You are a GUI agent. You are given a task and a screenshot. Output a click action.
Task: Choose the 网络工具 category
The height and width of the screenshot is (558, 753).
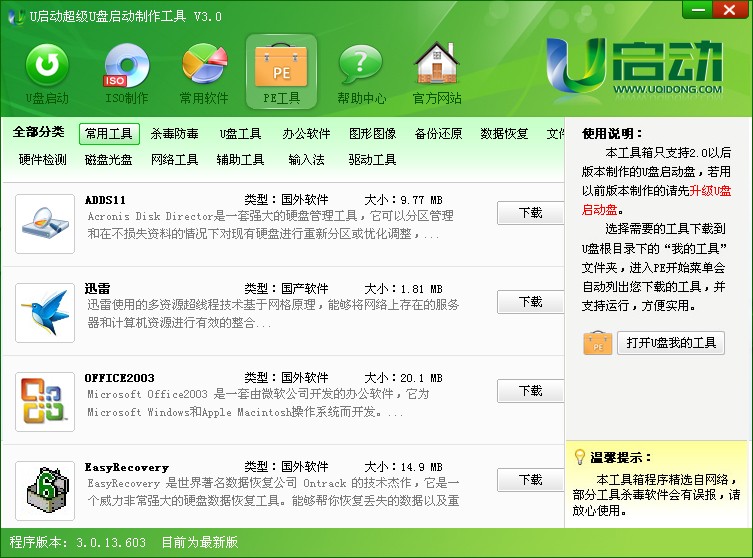coord(174,159)
